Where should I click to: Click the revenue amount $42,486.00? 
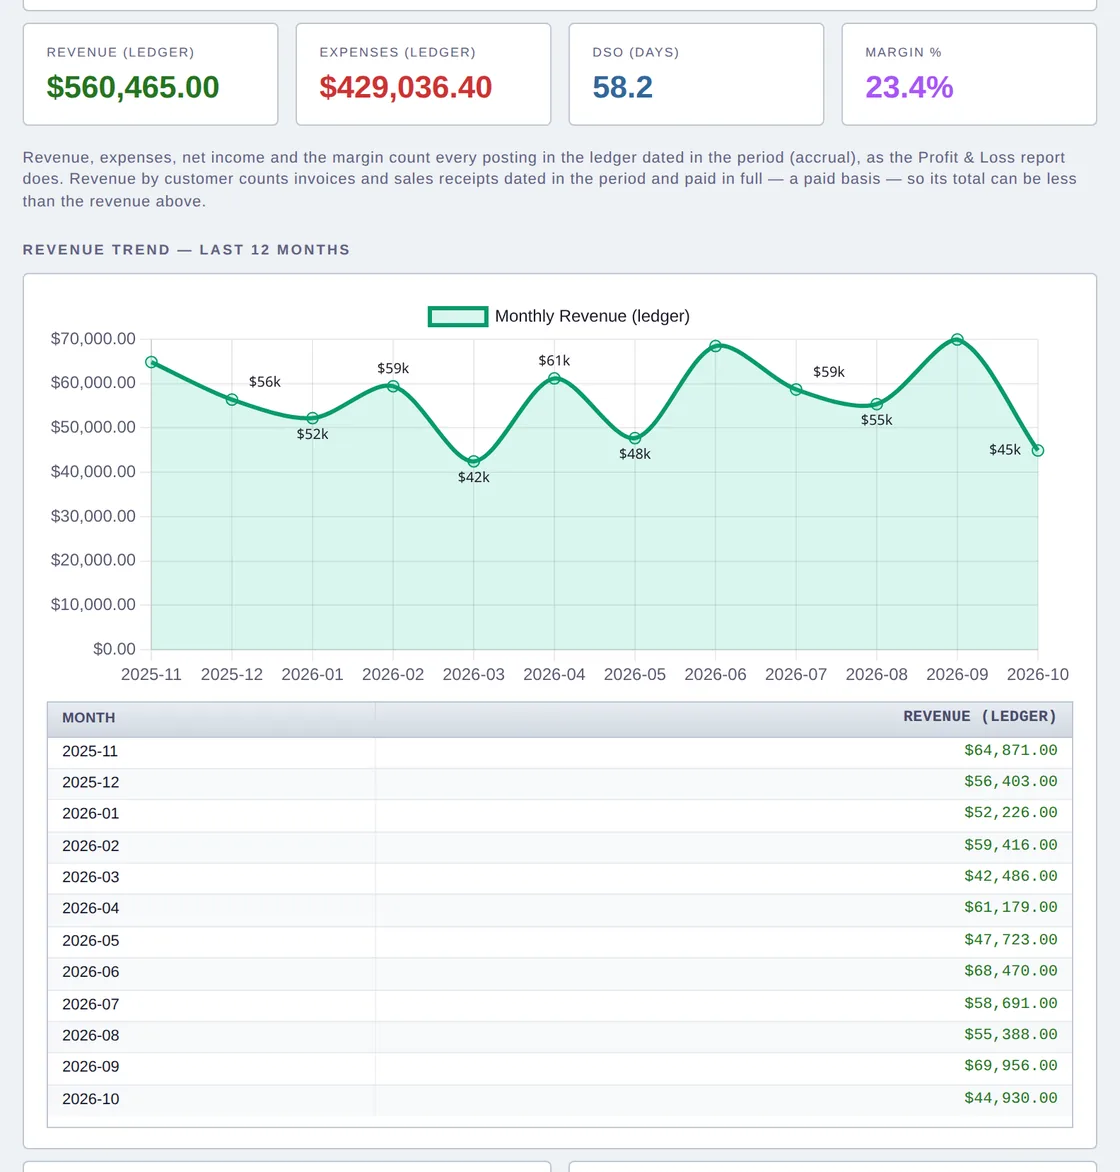1011,876
